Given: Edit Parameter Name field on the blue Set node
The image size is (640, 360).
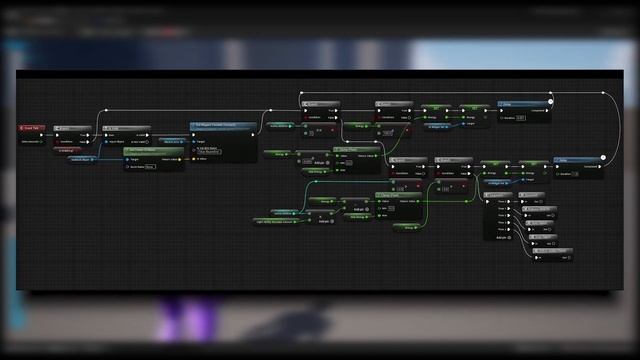Looking at the screenshot, I should coord(209,152).
